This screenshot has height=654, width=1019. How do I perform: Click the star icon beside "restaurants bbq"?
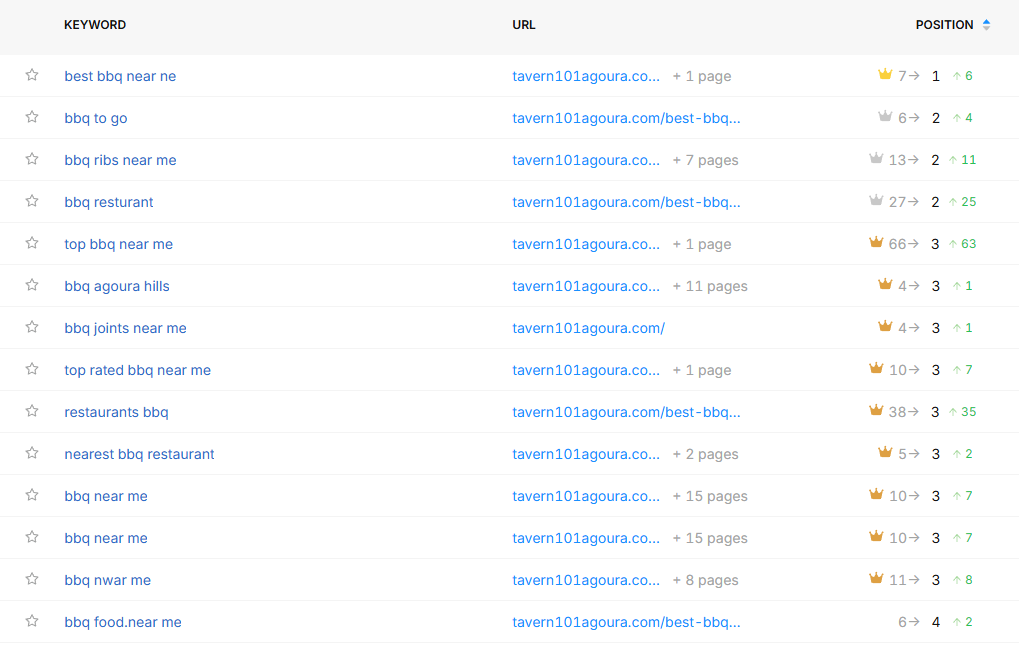pyautogui.click(x=32, y=411)
